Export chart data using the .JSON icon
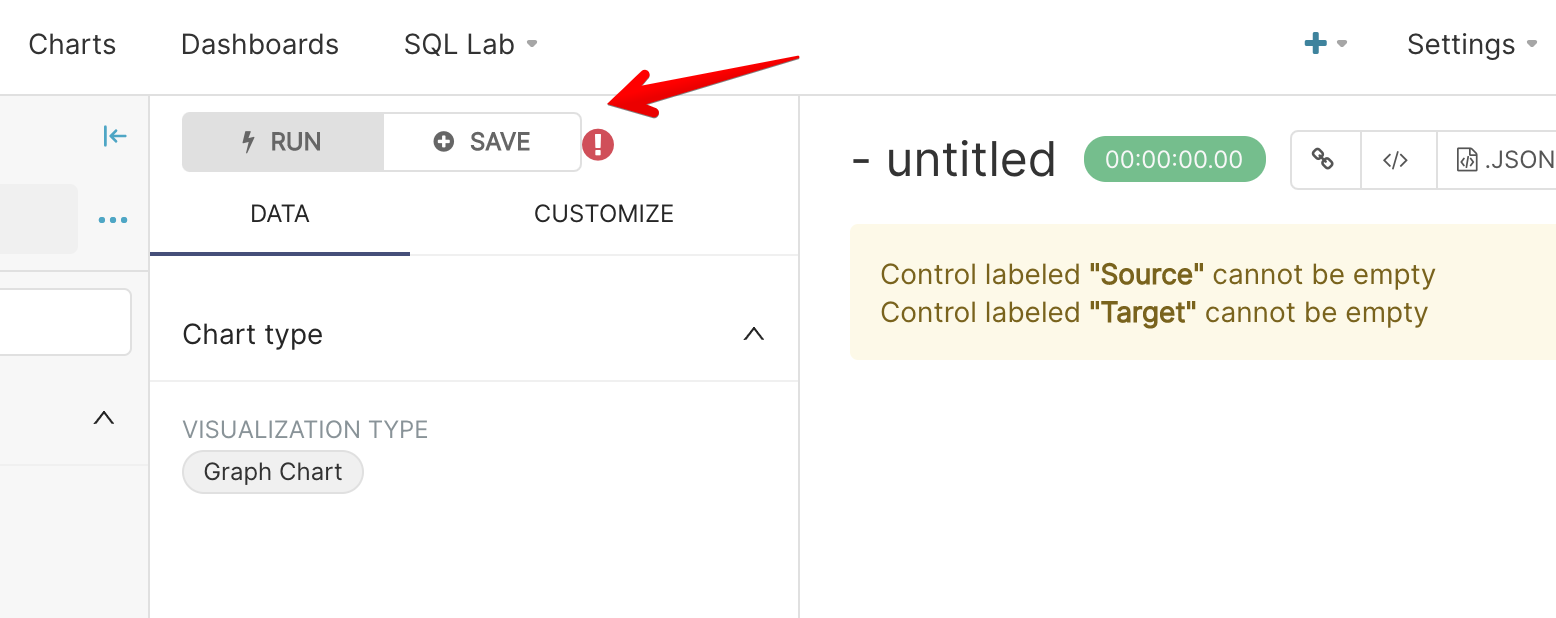The width and height of the screenshot is (1556, 618). (1502, 160)
